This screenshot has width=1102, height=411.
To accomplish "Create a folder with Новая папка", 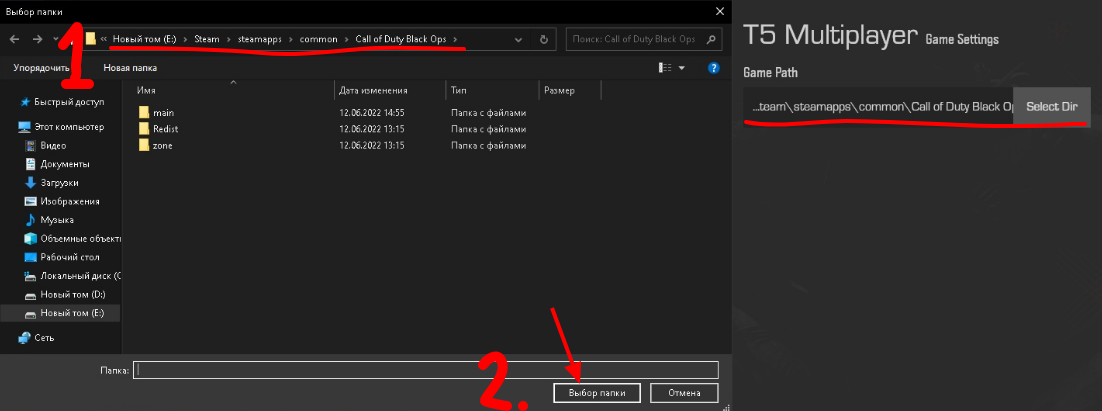I will click(130, 68).
